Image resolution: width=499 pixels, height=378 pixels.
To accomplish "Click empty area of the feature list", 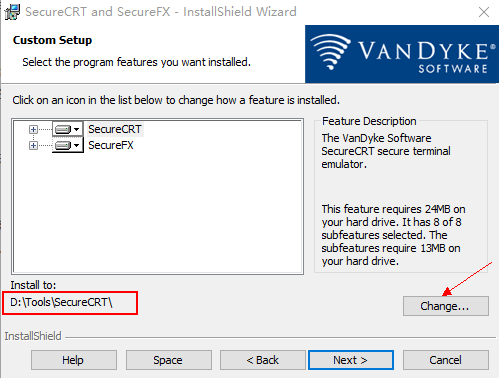I will [x=157, y=213].
